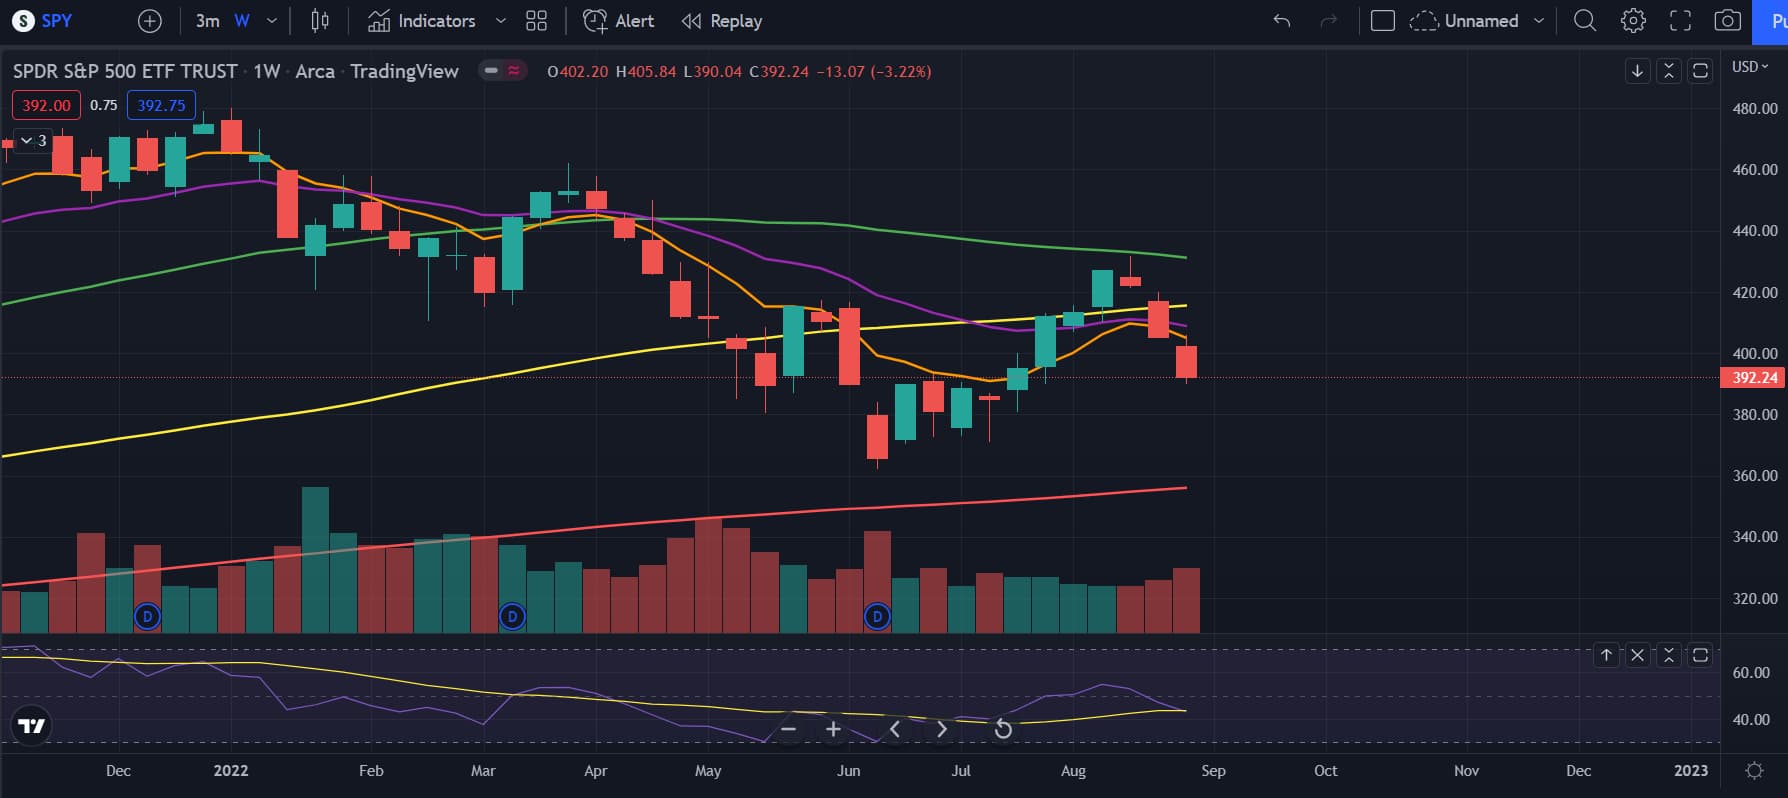Click the redo arrow icon
The image size is (1788, 798).
click(1328, 21)
